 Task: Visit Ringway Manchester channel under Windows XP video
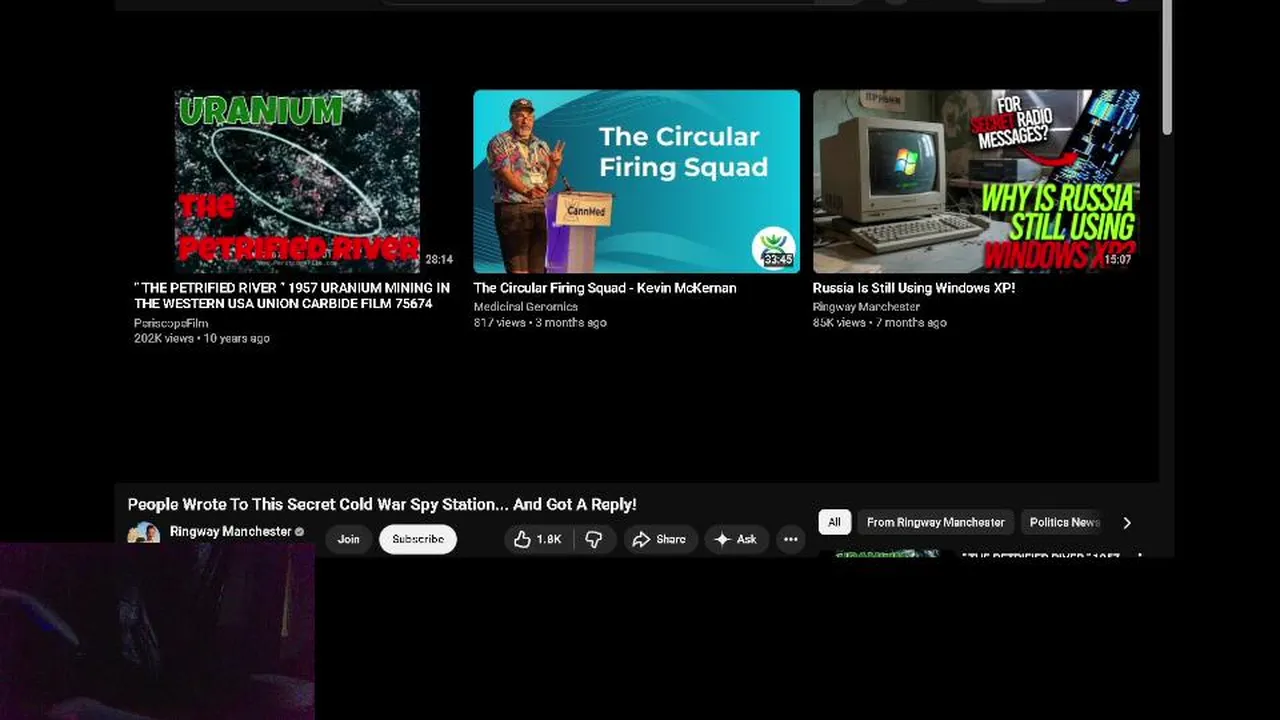tap(866, 307)
